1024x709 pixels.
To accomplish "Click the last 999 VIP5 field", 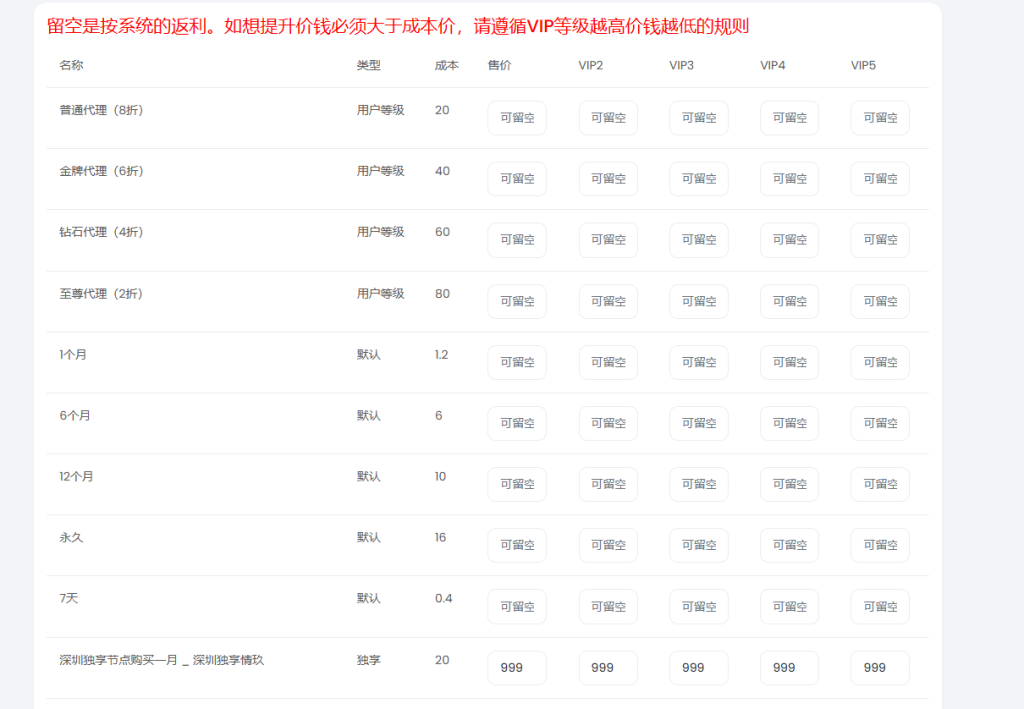I will [879, 667].
